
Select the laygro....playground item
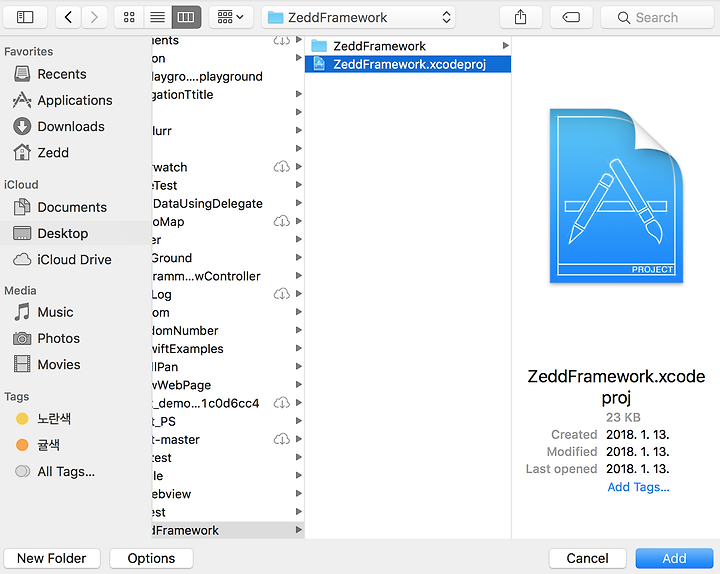click(x=228, y=76)
